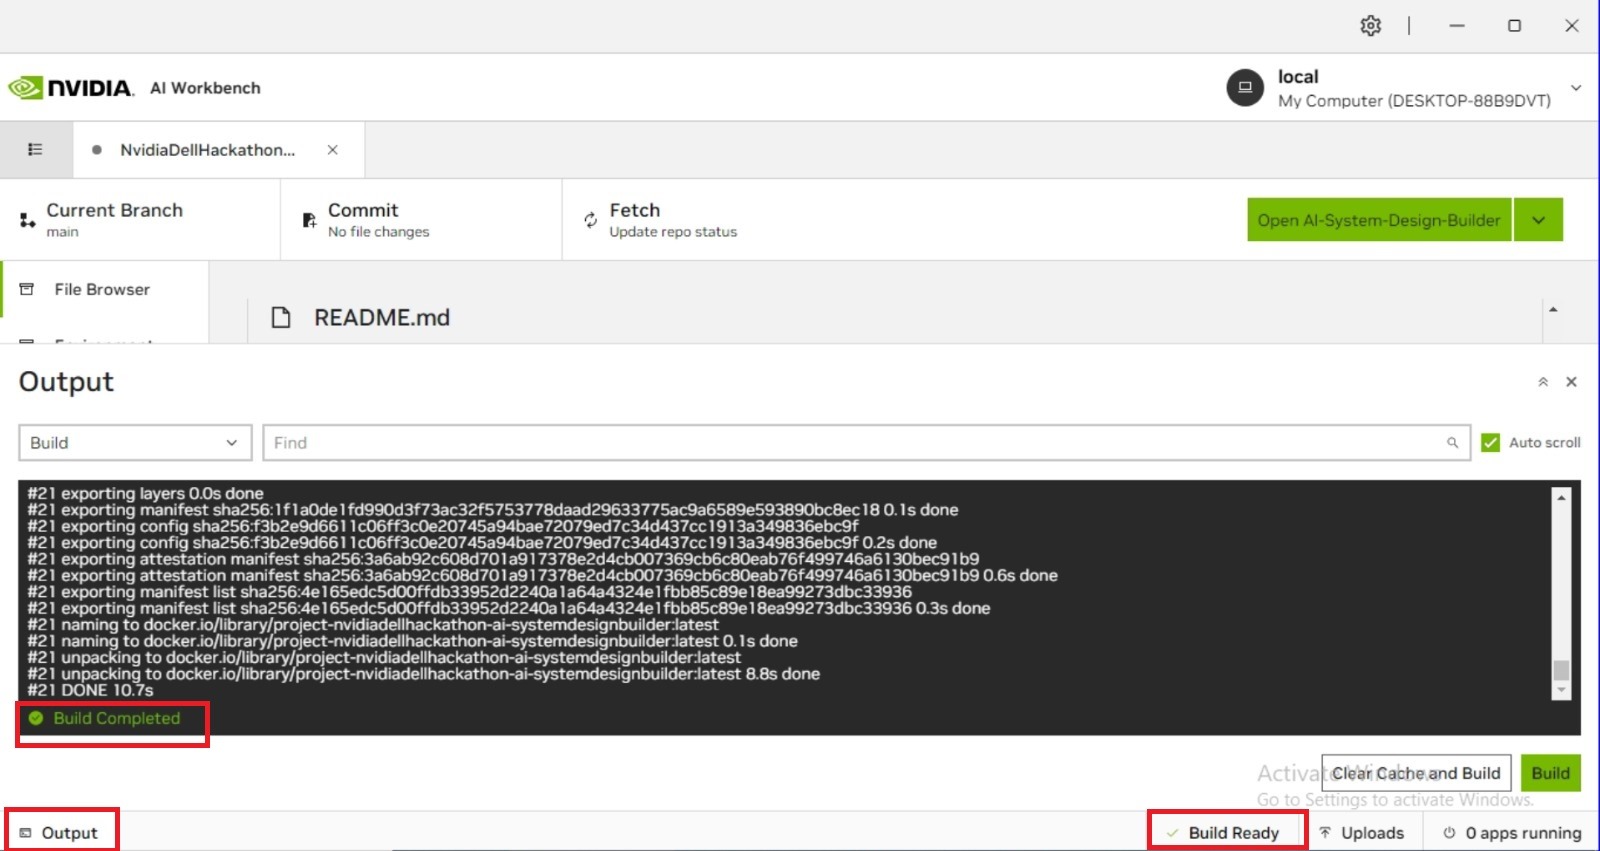Click the Find magnifier icon
Image resolution: width=1600 pixels, height=851 pixels.
tap(1452, 443)
